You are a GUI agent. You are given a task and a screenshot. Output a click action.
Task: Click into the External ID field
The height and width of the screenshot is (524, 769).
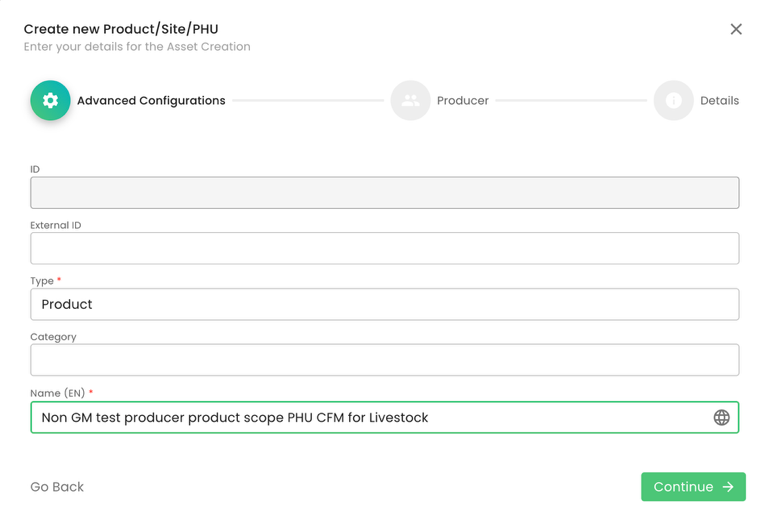(384, 249)
